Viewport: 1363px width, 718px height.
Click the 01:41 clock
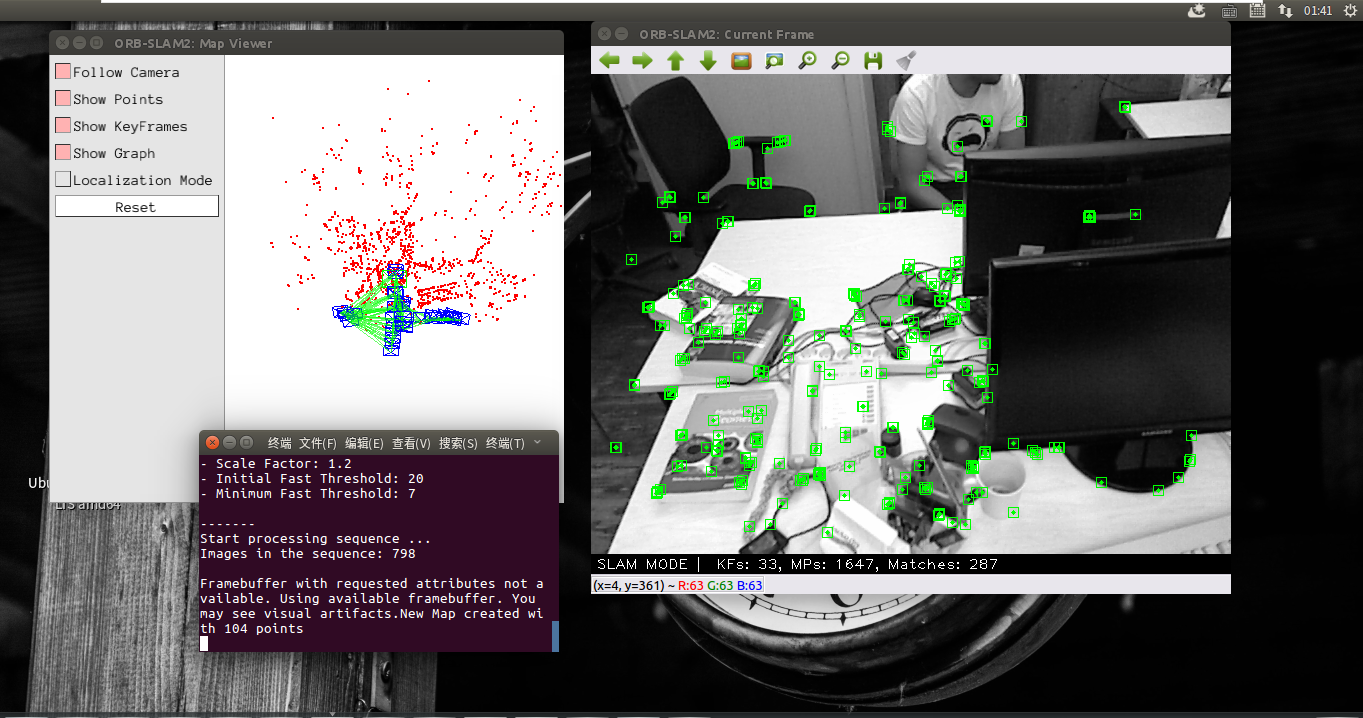click(1318, 10)
